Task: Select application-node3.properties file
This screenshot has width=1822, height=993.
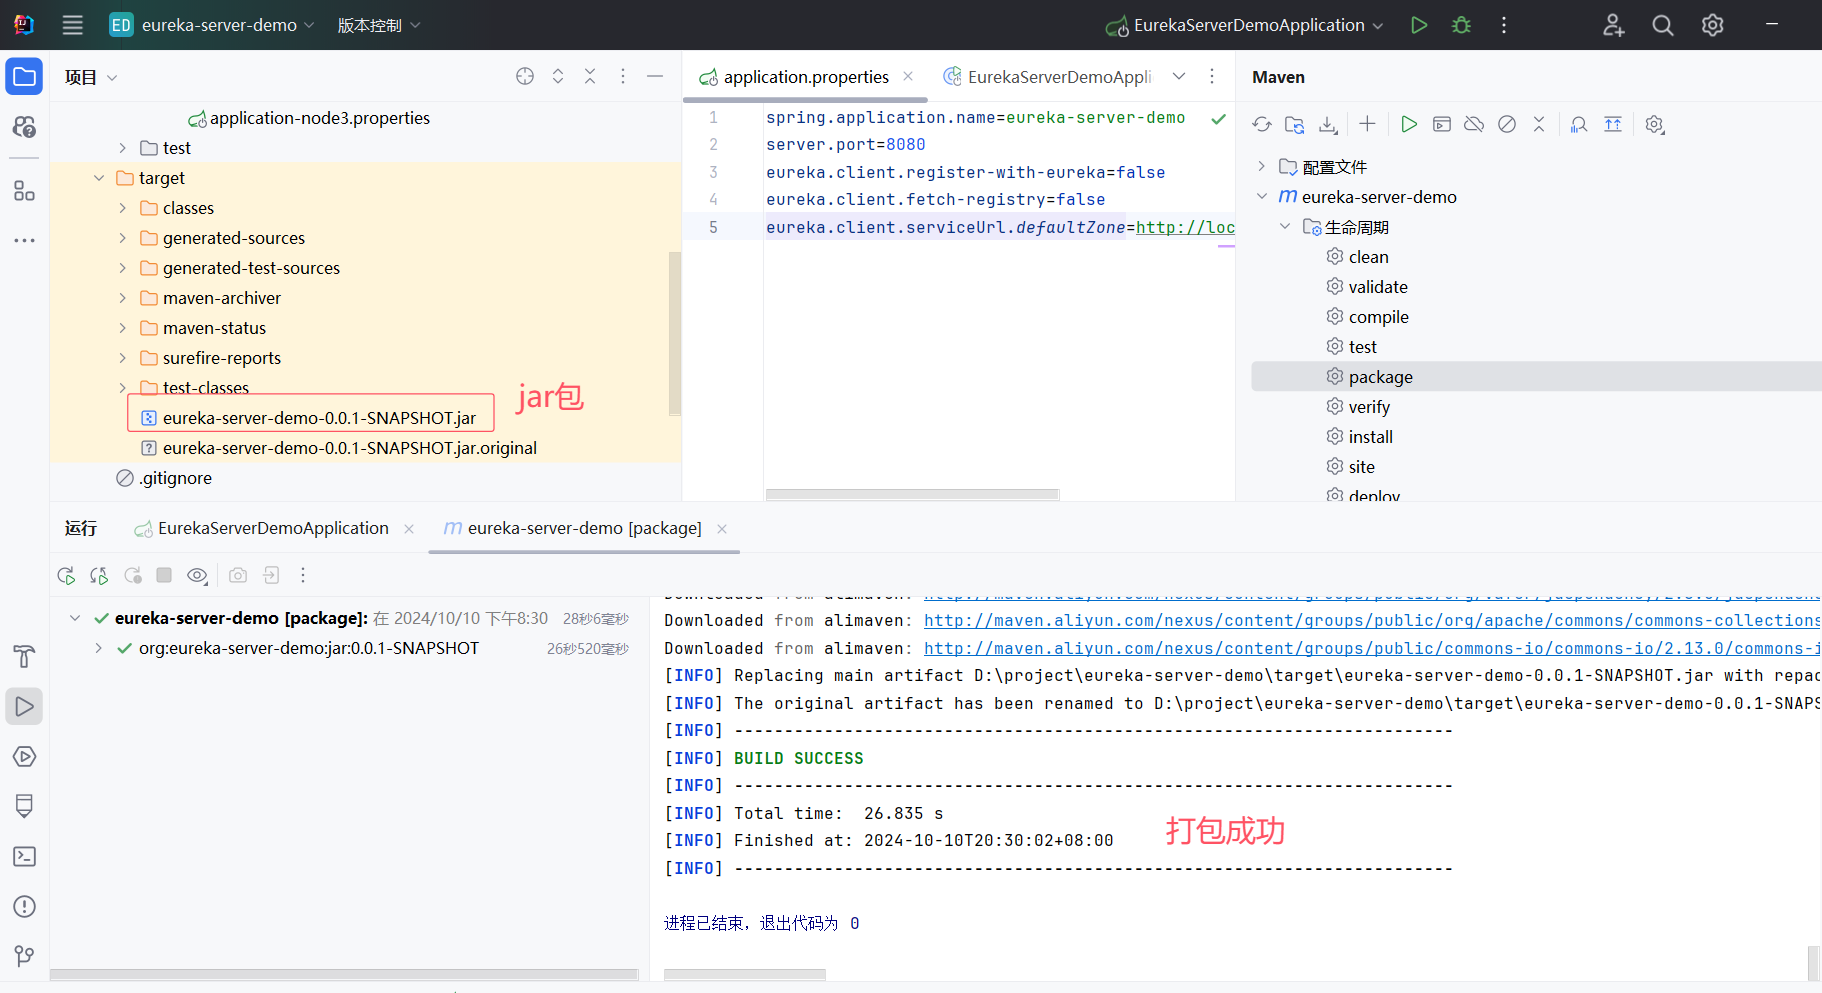Action: coord(309,118)
